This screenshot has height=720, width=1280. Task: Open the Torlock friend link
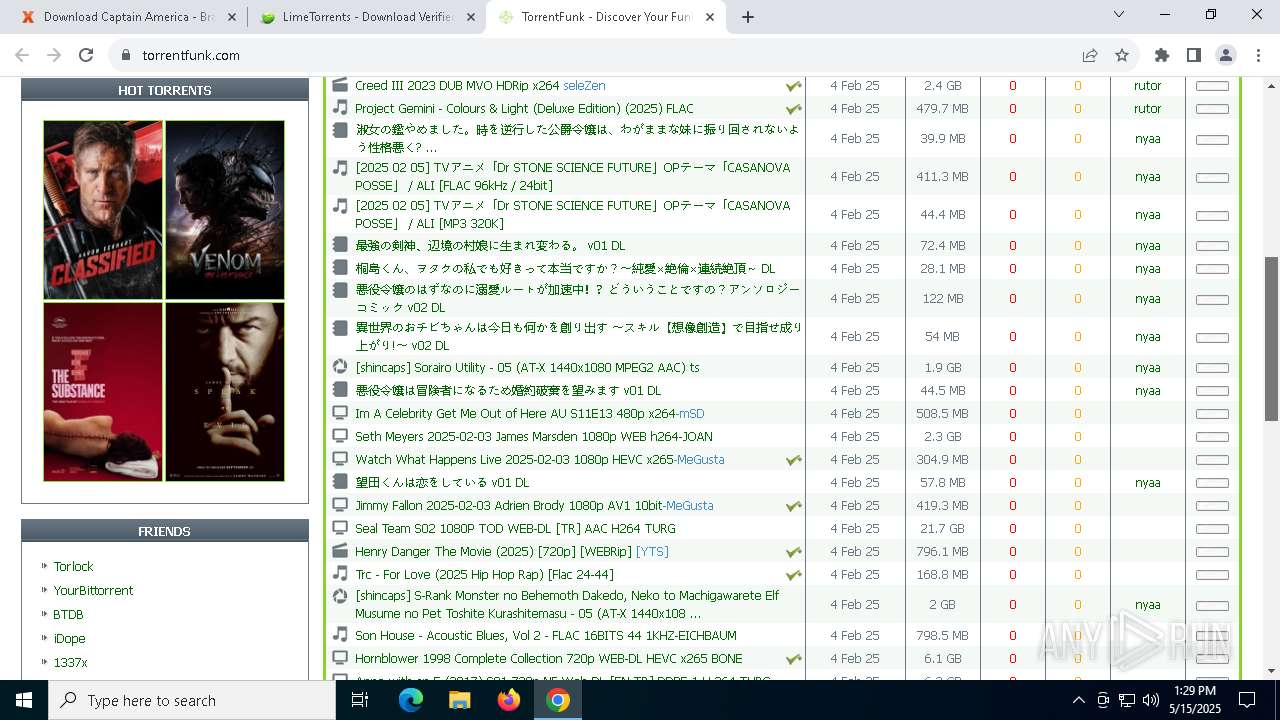(73, 566)
